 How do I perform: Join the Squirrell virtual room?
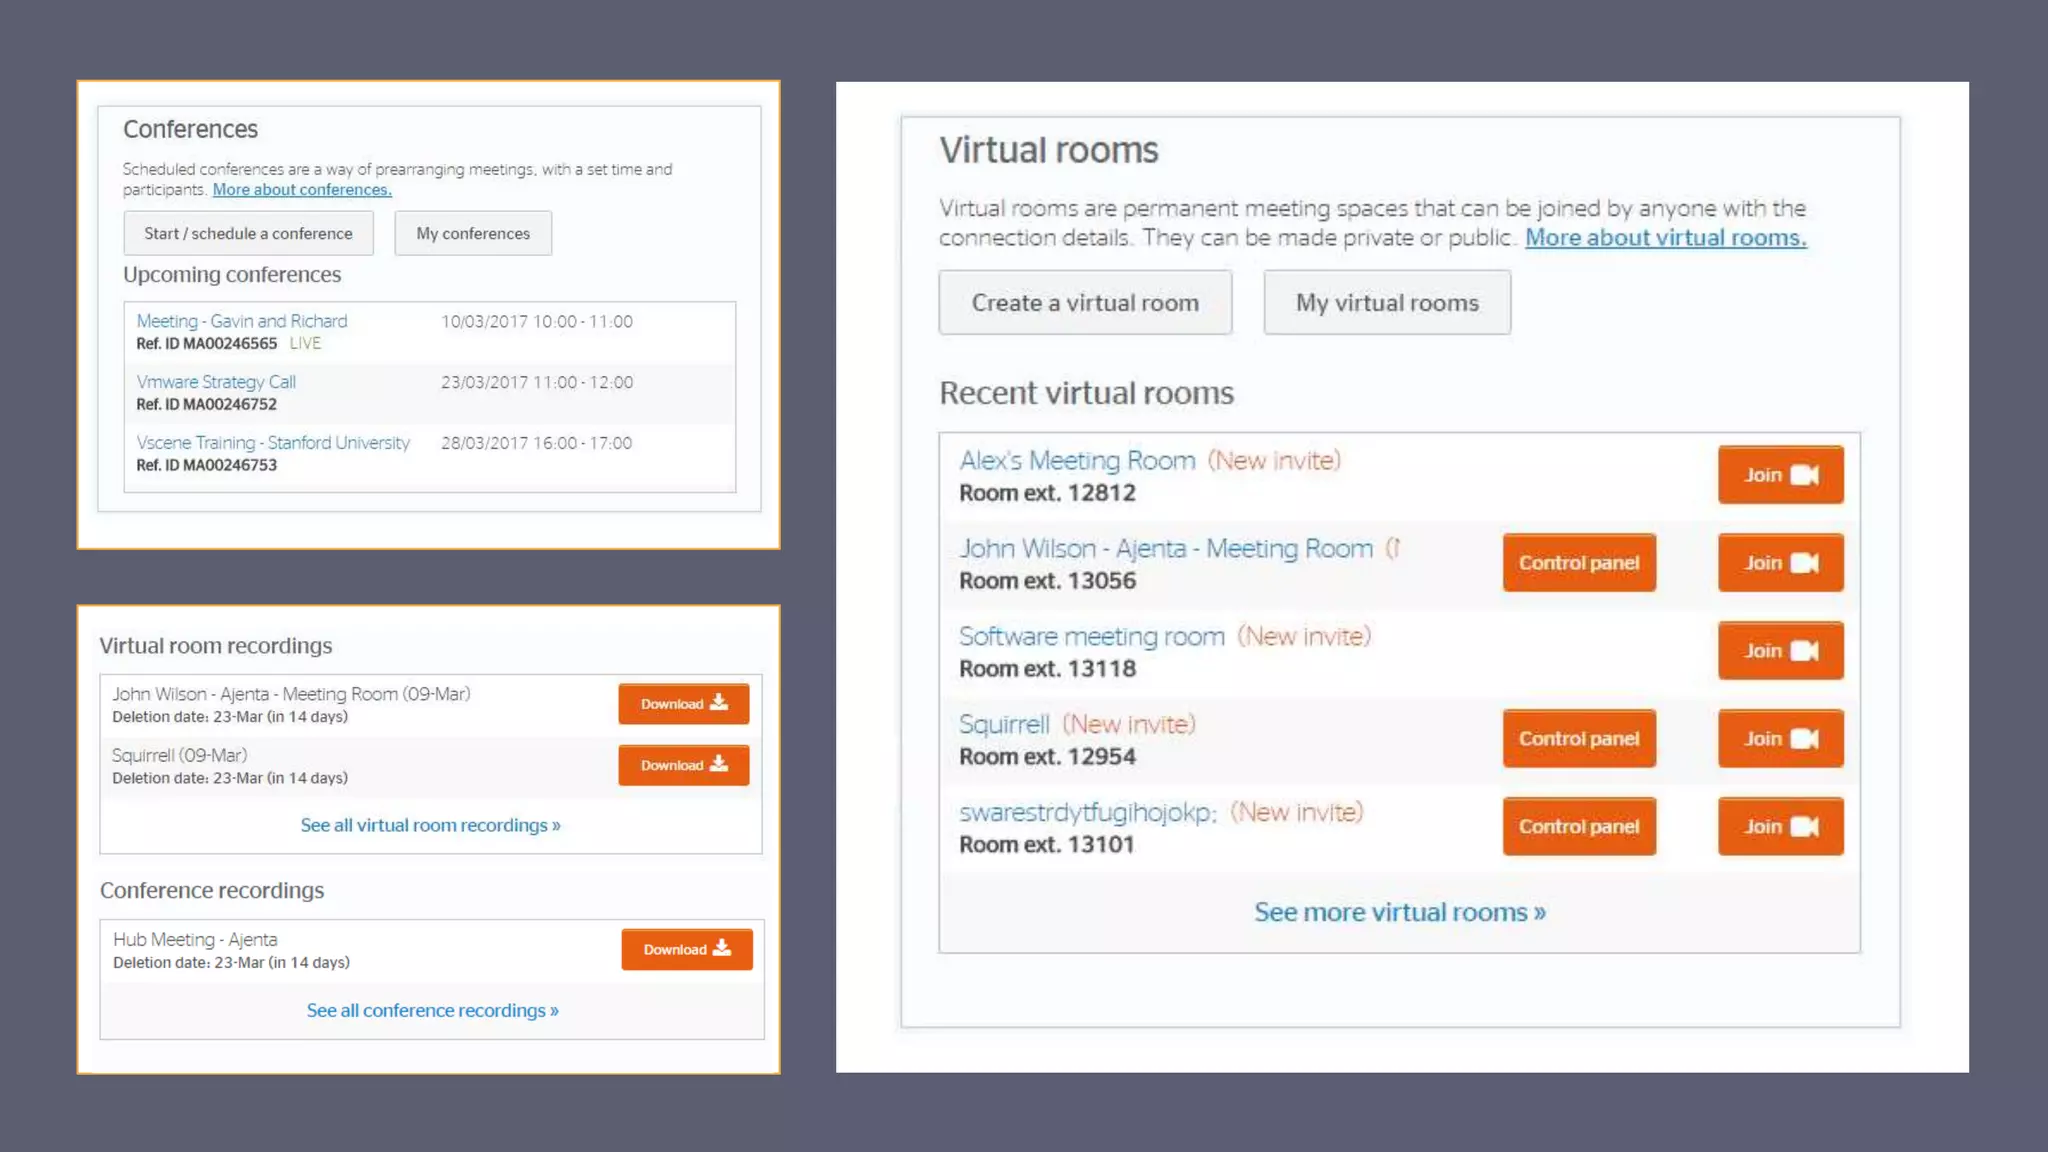[x=1780, y=739]
